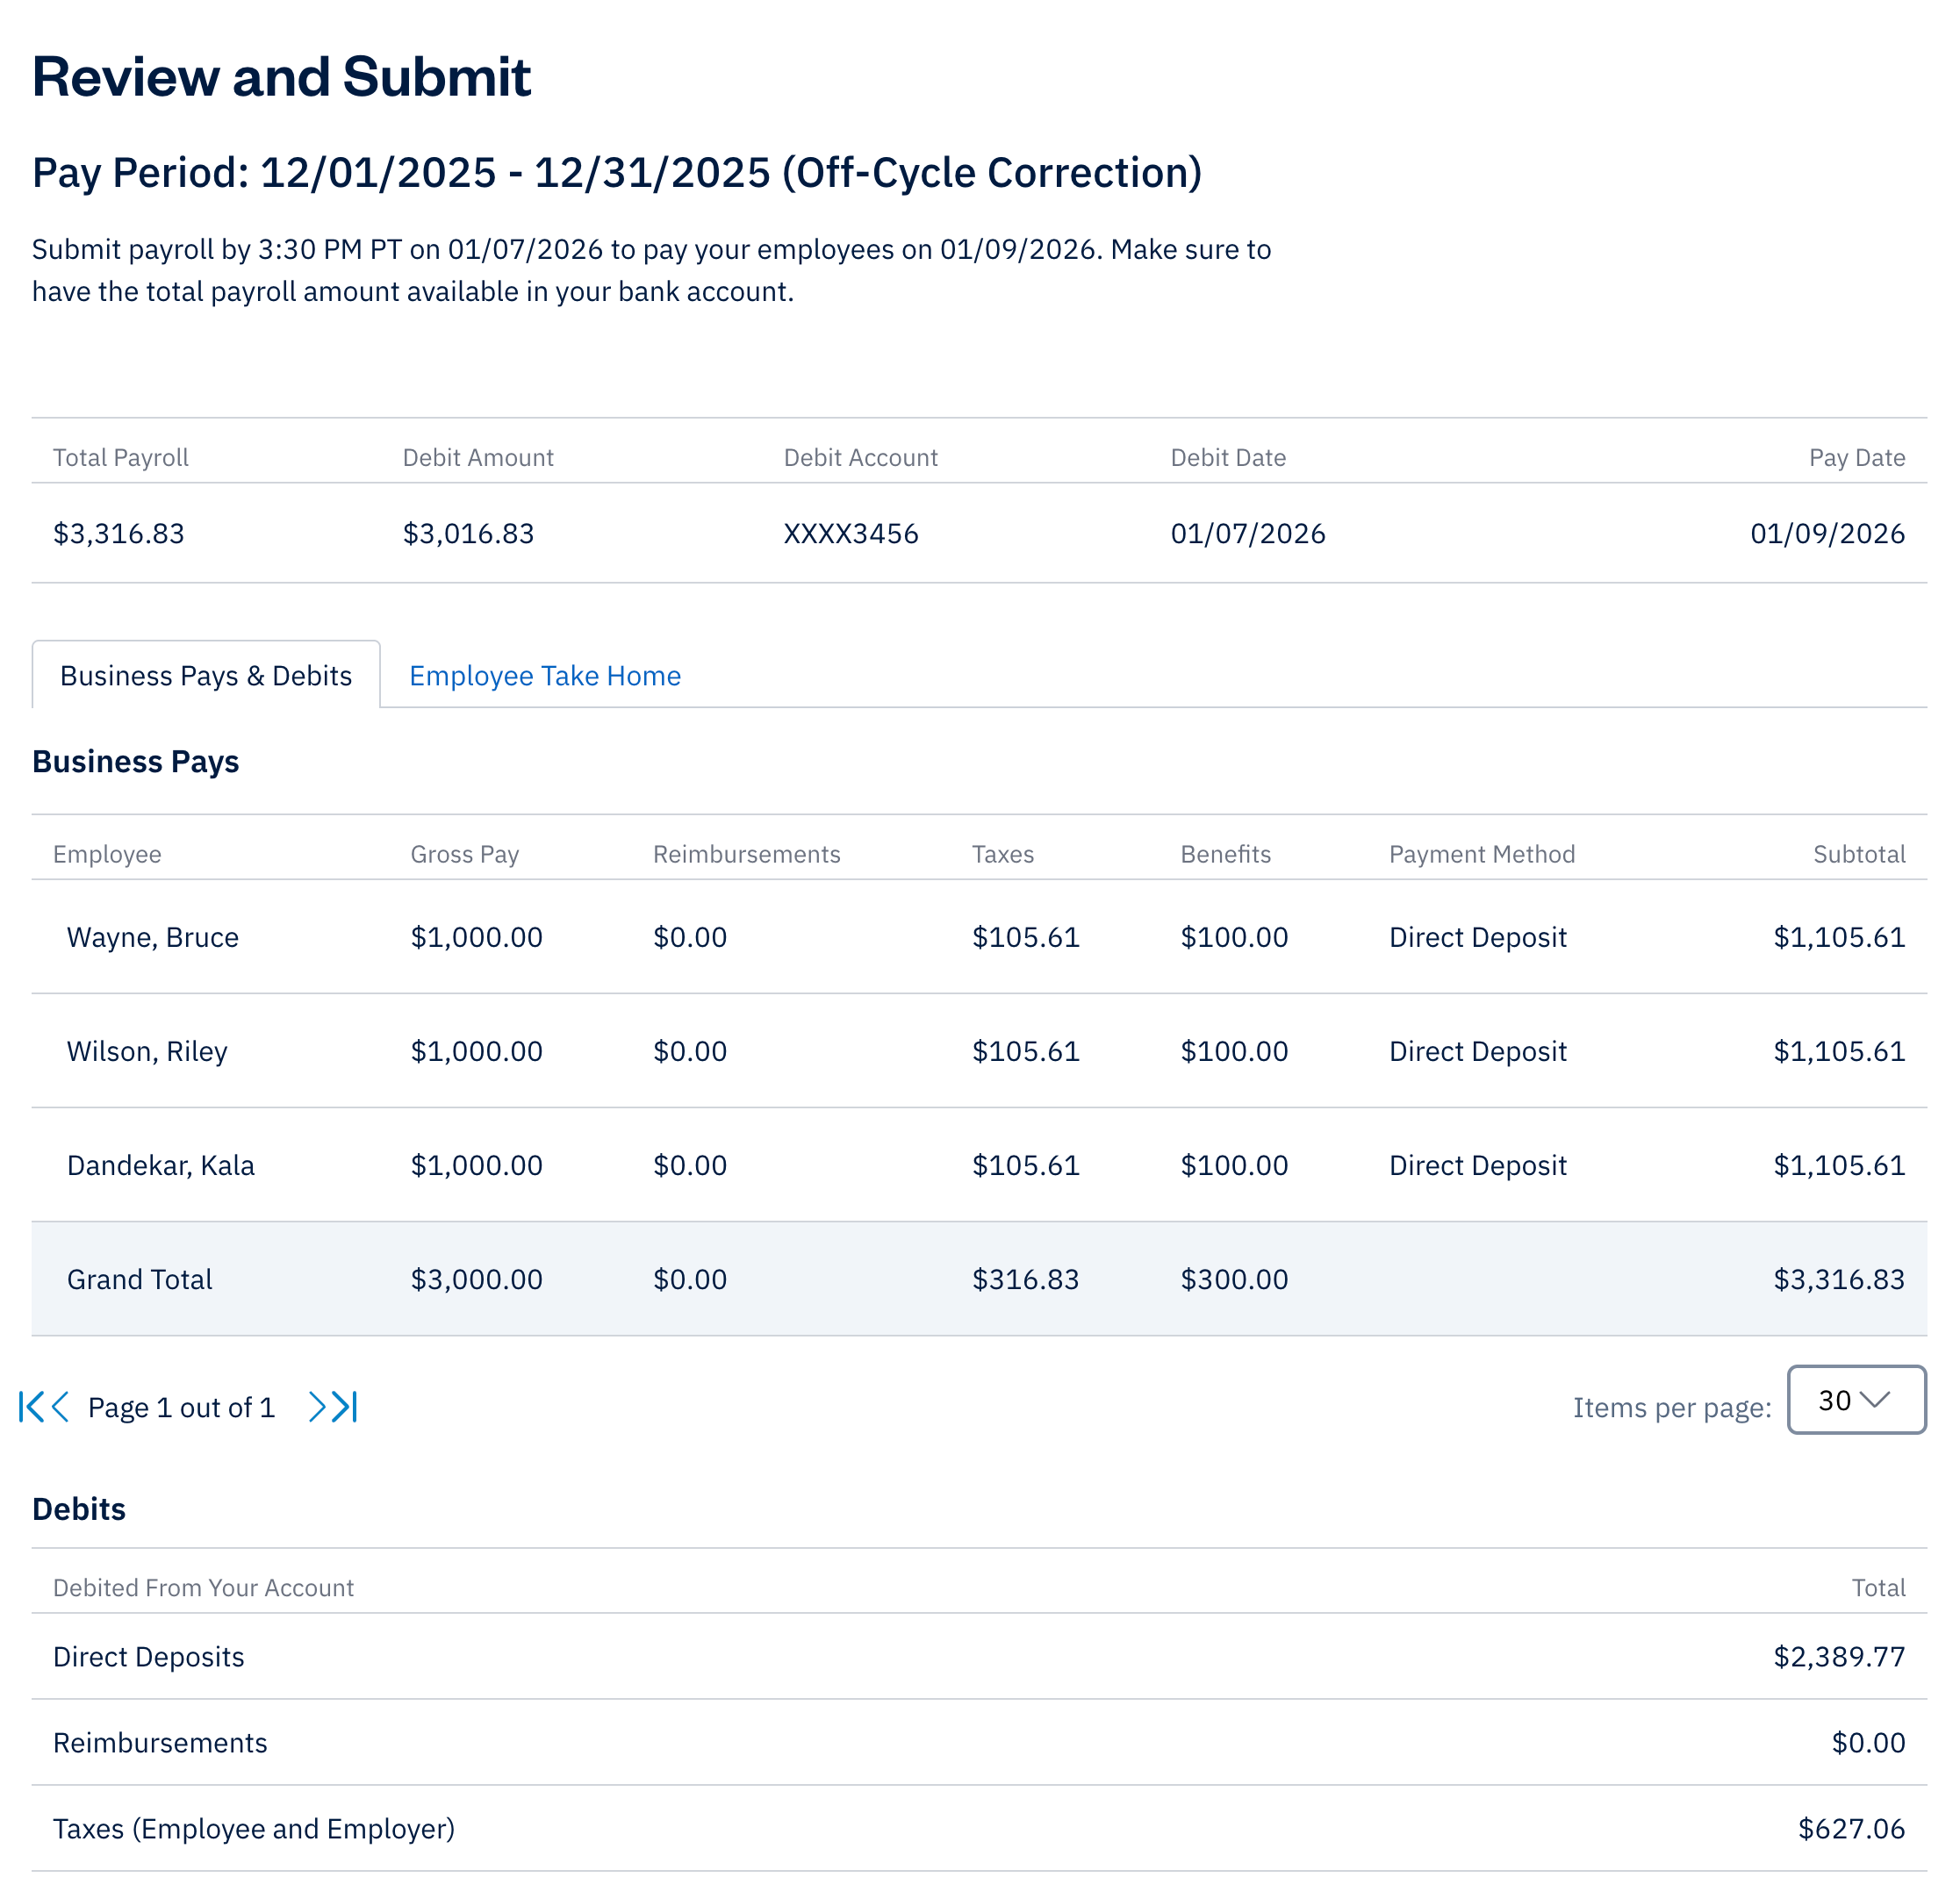
Task: Select the row for Wayne, Bruce
Action: pos(152,937)
